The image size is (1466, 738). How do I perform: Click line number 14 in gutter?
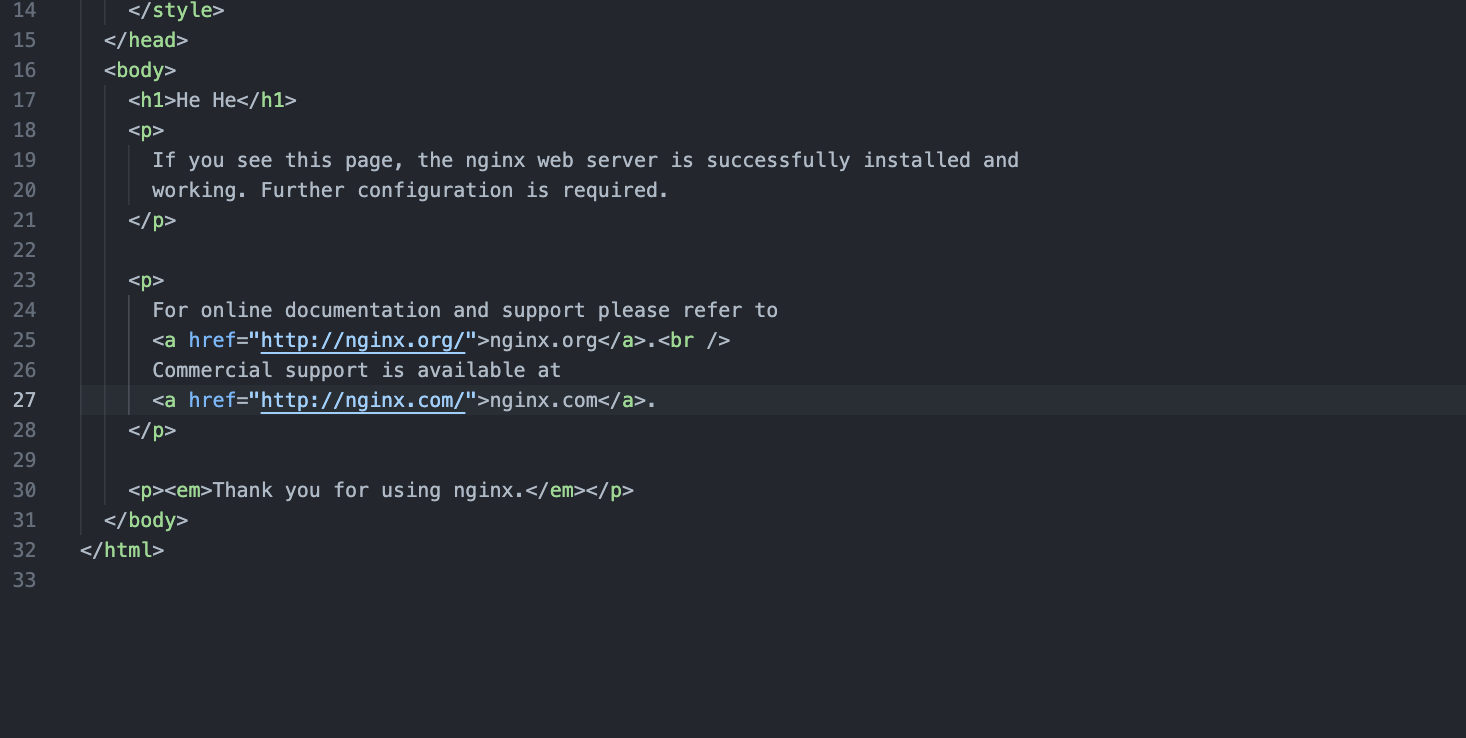pyautogui.click(x=24, y=10)
